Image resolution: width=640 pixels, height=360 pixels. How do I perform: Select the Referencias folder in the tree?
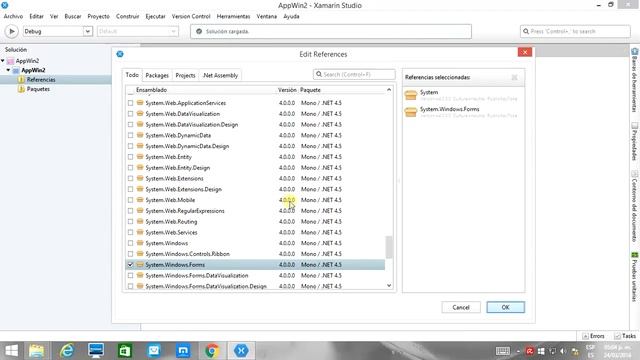pos(41,80)
